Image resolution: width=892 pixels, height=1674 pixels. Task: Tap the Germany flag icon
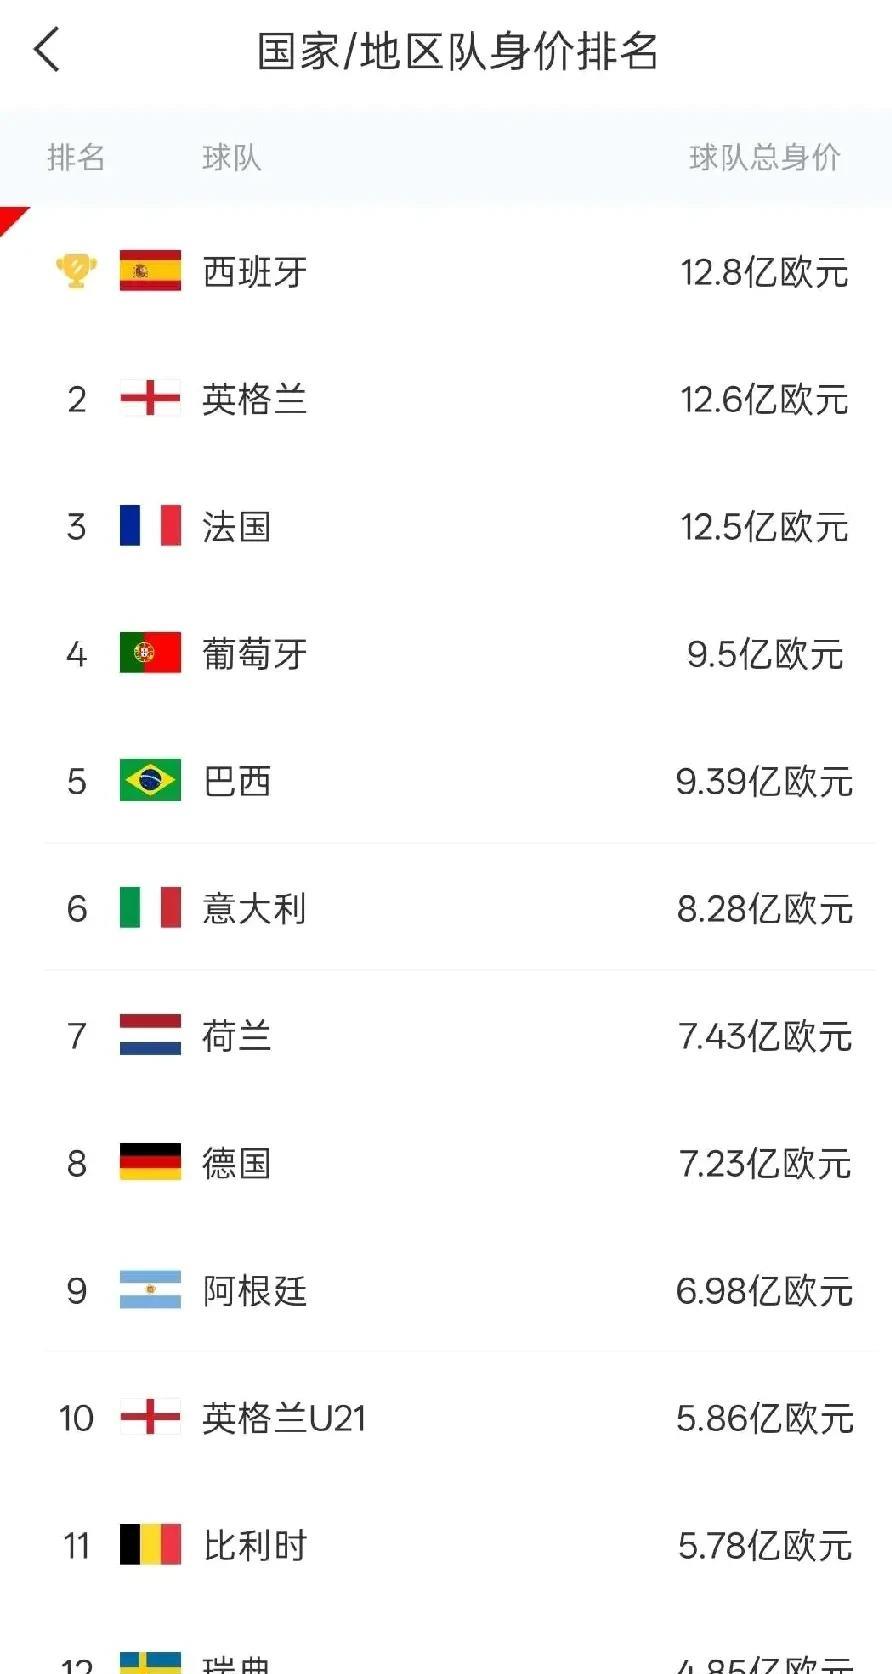(x=150, y=1162)
